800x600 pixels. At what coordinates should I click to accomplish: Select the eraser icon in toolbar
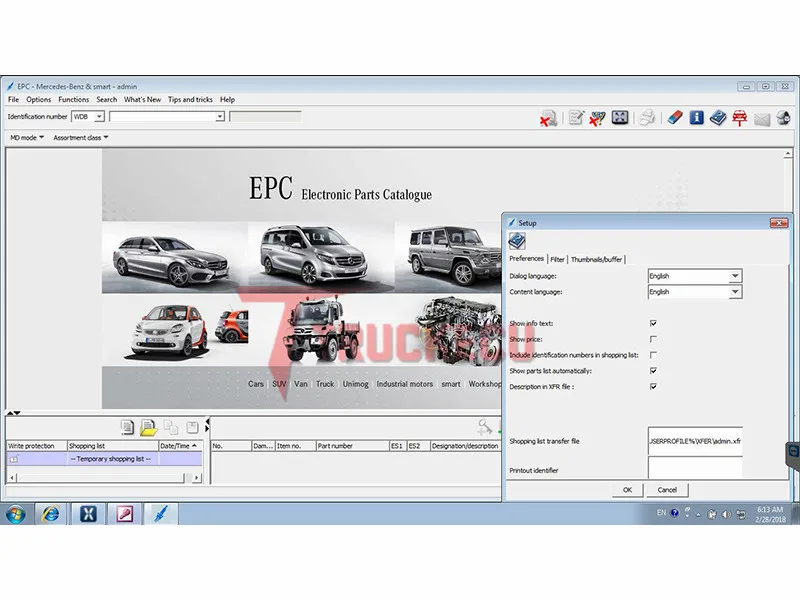click(x=674, y=118)
